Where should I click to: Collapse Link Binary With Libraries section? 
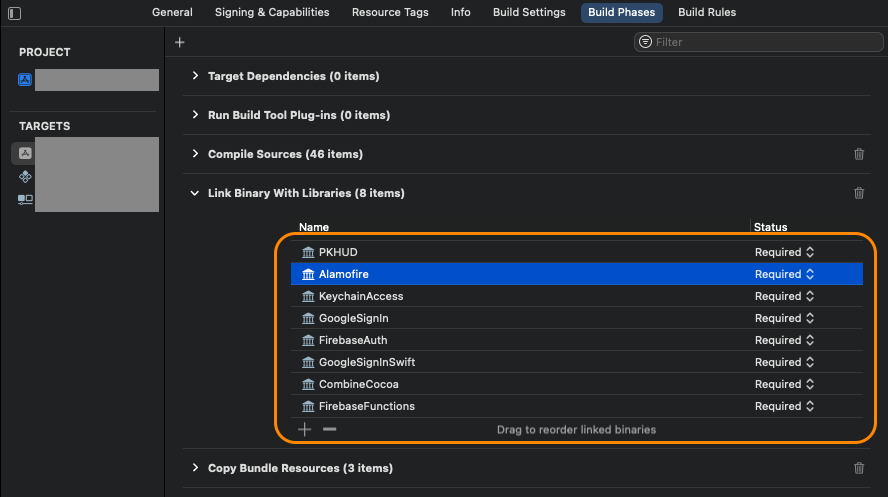(195, 194)
